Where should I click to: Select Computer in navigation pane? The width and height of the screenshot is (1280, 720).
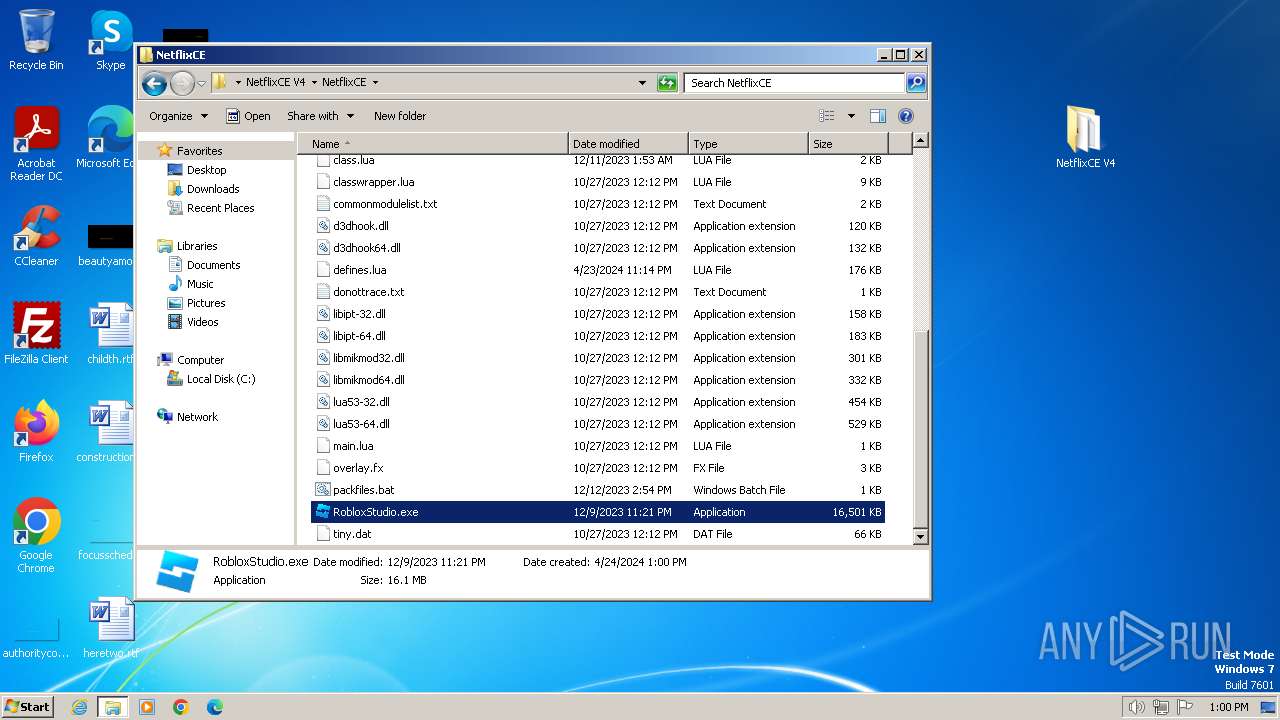coord(200,360)
